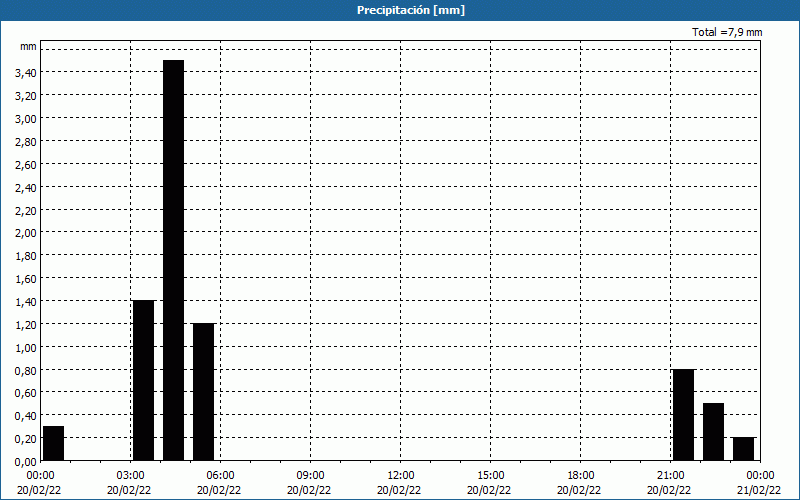Click the 12:00 time axis label
Image resolution: width=800 pixels, height=500 pixels.
click(401, 476)
